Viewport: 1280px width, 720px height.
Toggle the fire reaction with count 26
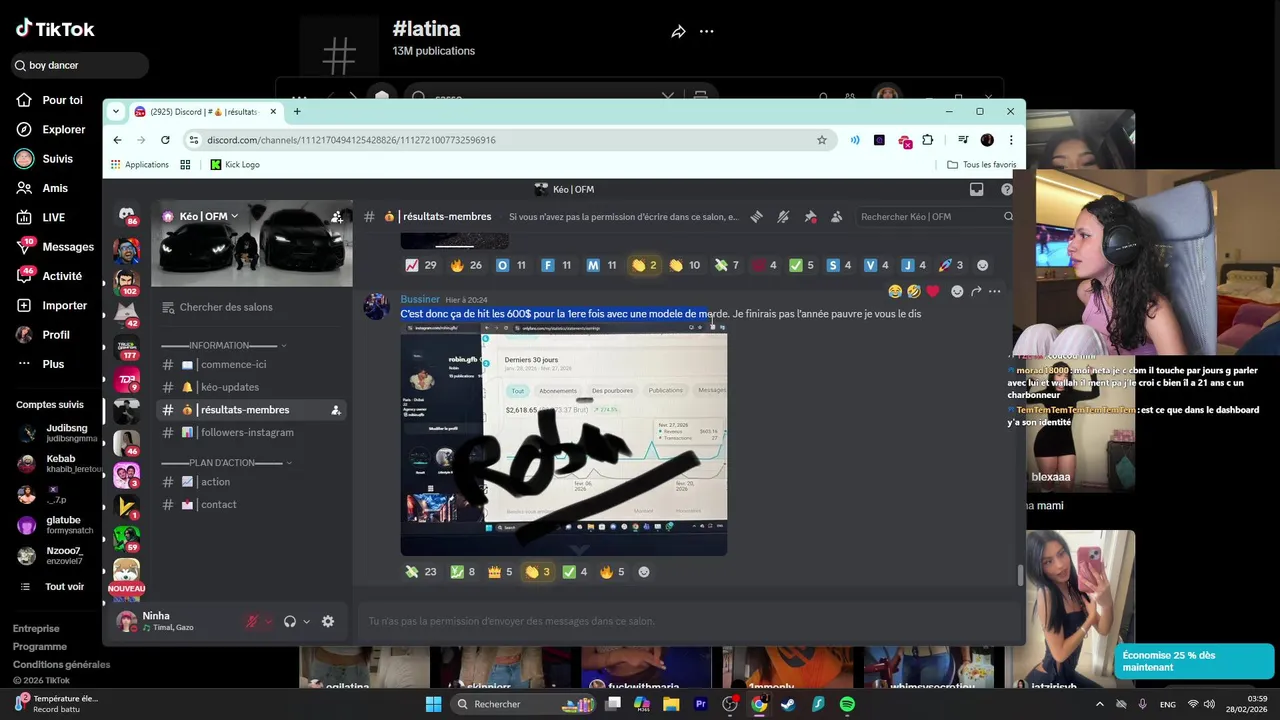pyautogui.click(x=466, y=265)
